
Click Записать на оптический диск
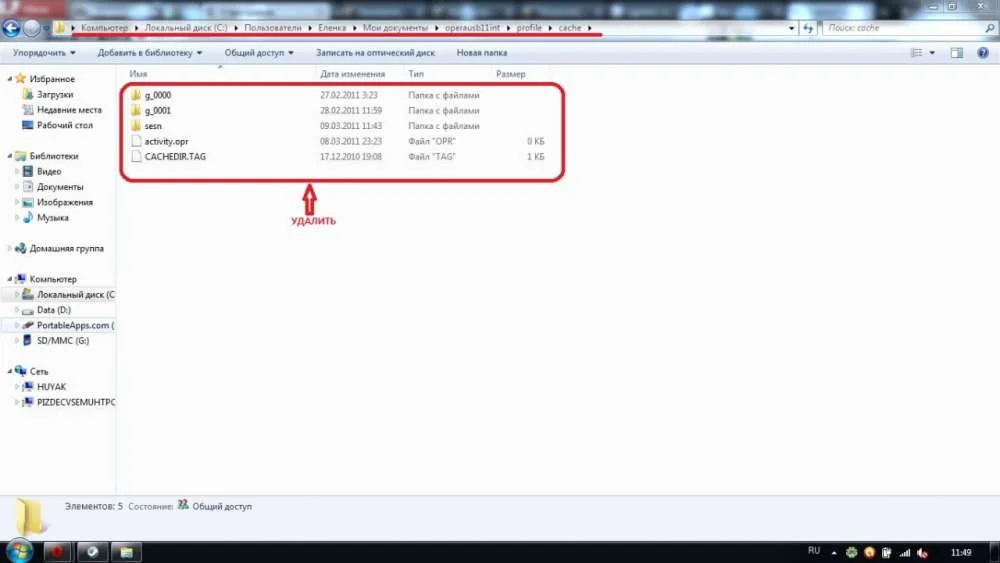tap(375, 53)
